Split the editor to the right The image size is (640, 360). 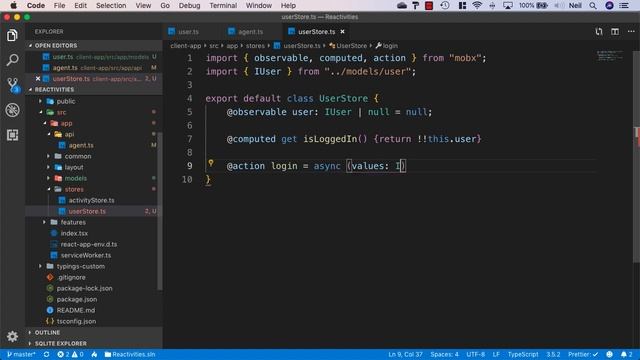[615, 31]
